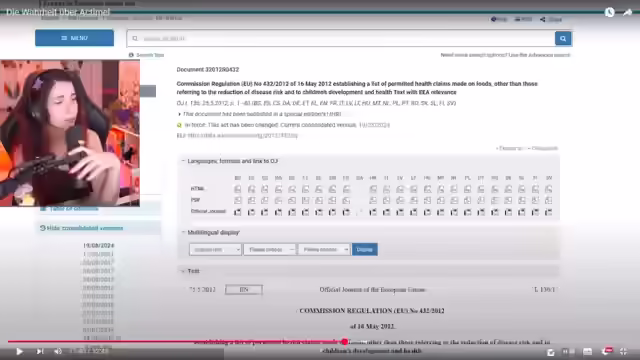640x360 pixels.
Task: Select consolidated version 19/08/2024
Action: (x=99, y=246)
